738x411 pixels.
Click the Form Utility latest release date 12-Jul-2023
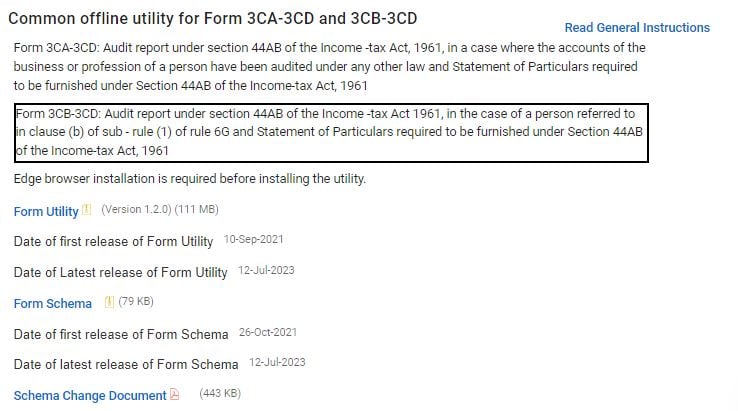tap(266, 271)
